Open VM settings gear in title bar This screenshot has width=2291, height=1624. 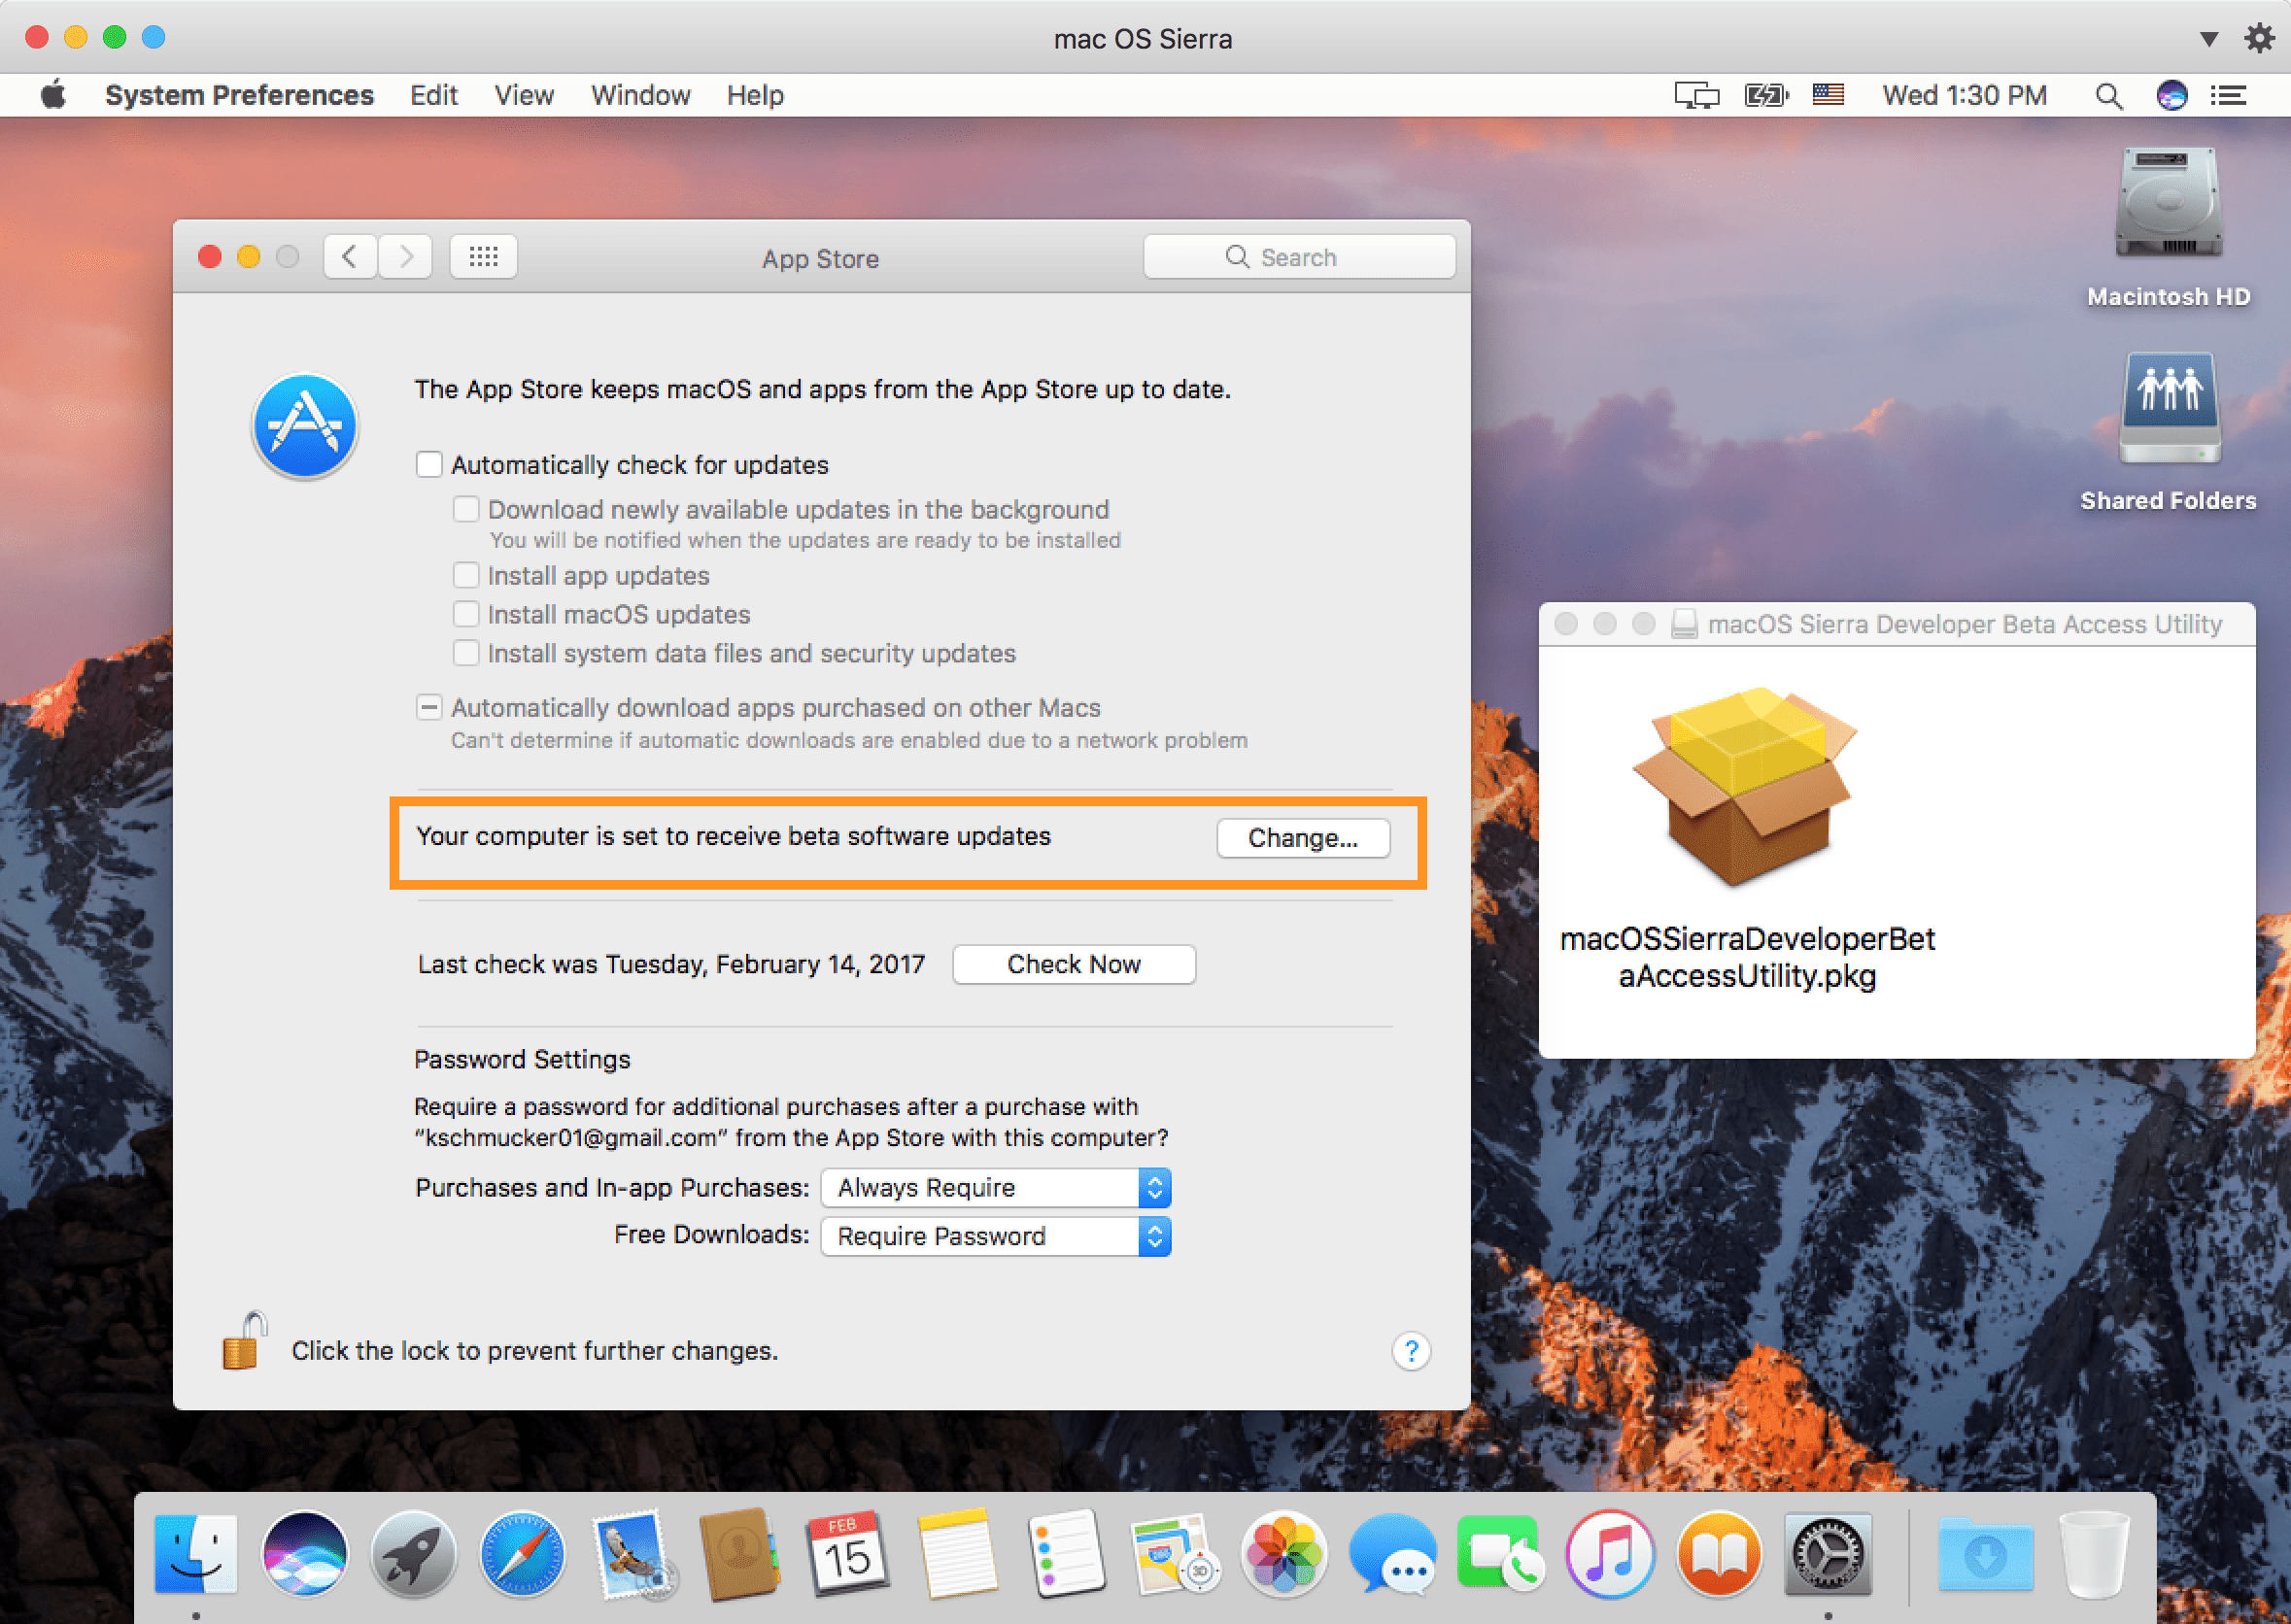click(2259, 38)
